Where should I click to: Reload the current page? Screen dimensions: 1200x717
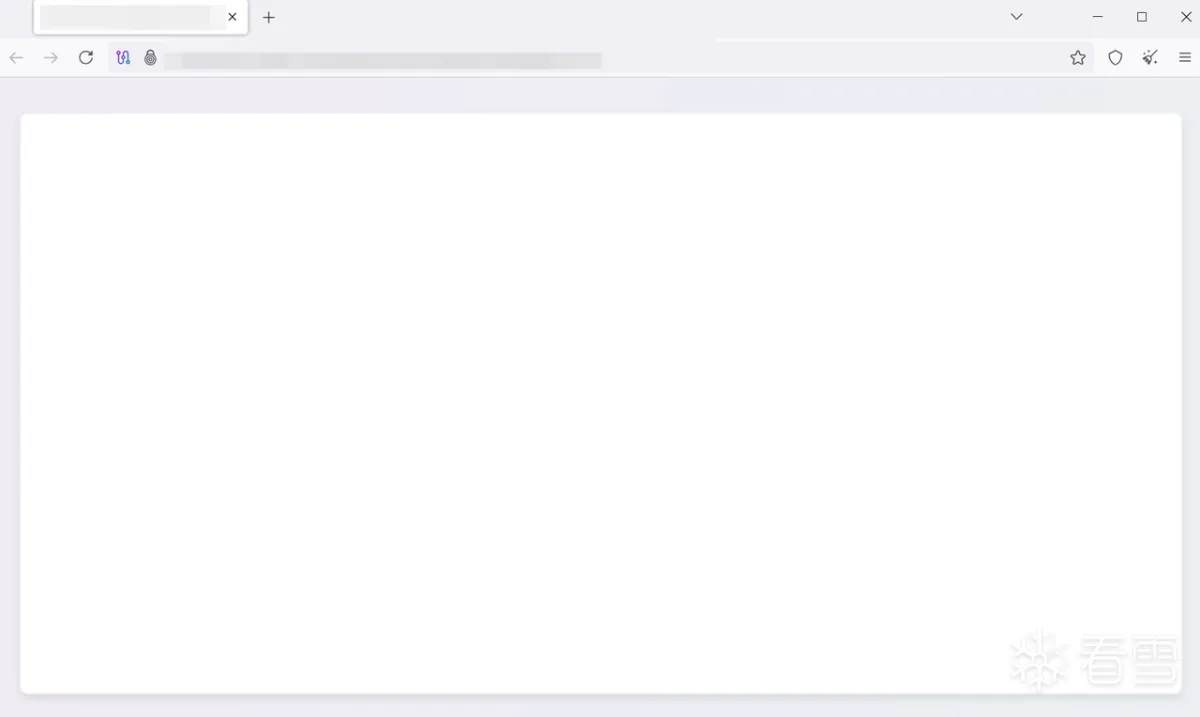(x=86, y=58)
